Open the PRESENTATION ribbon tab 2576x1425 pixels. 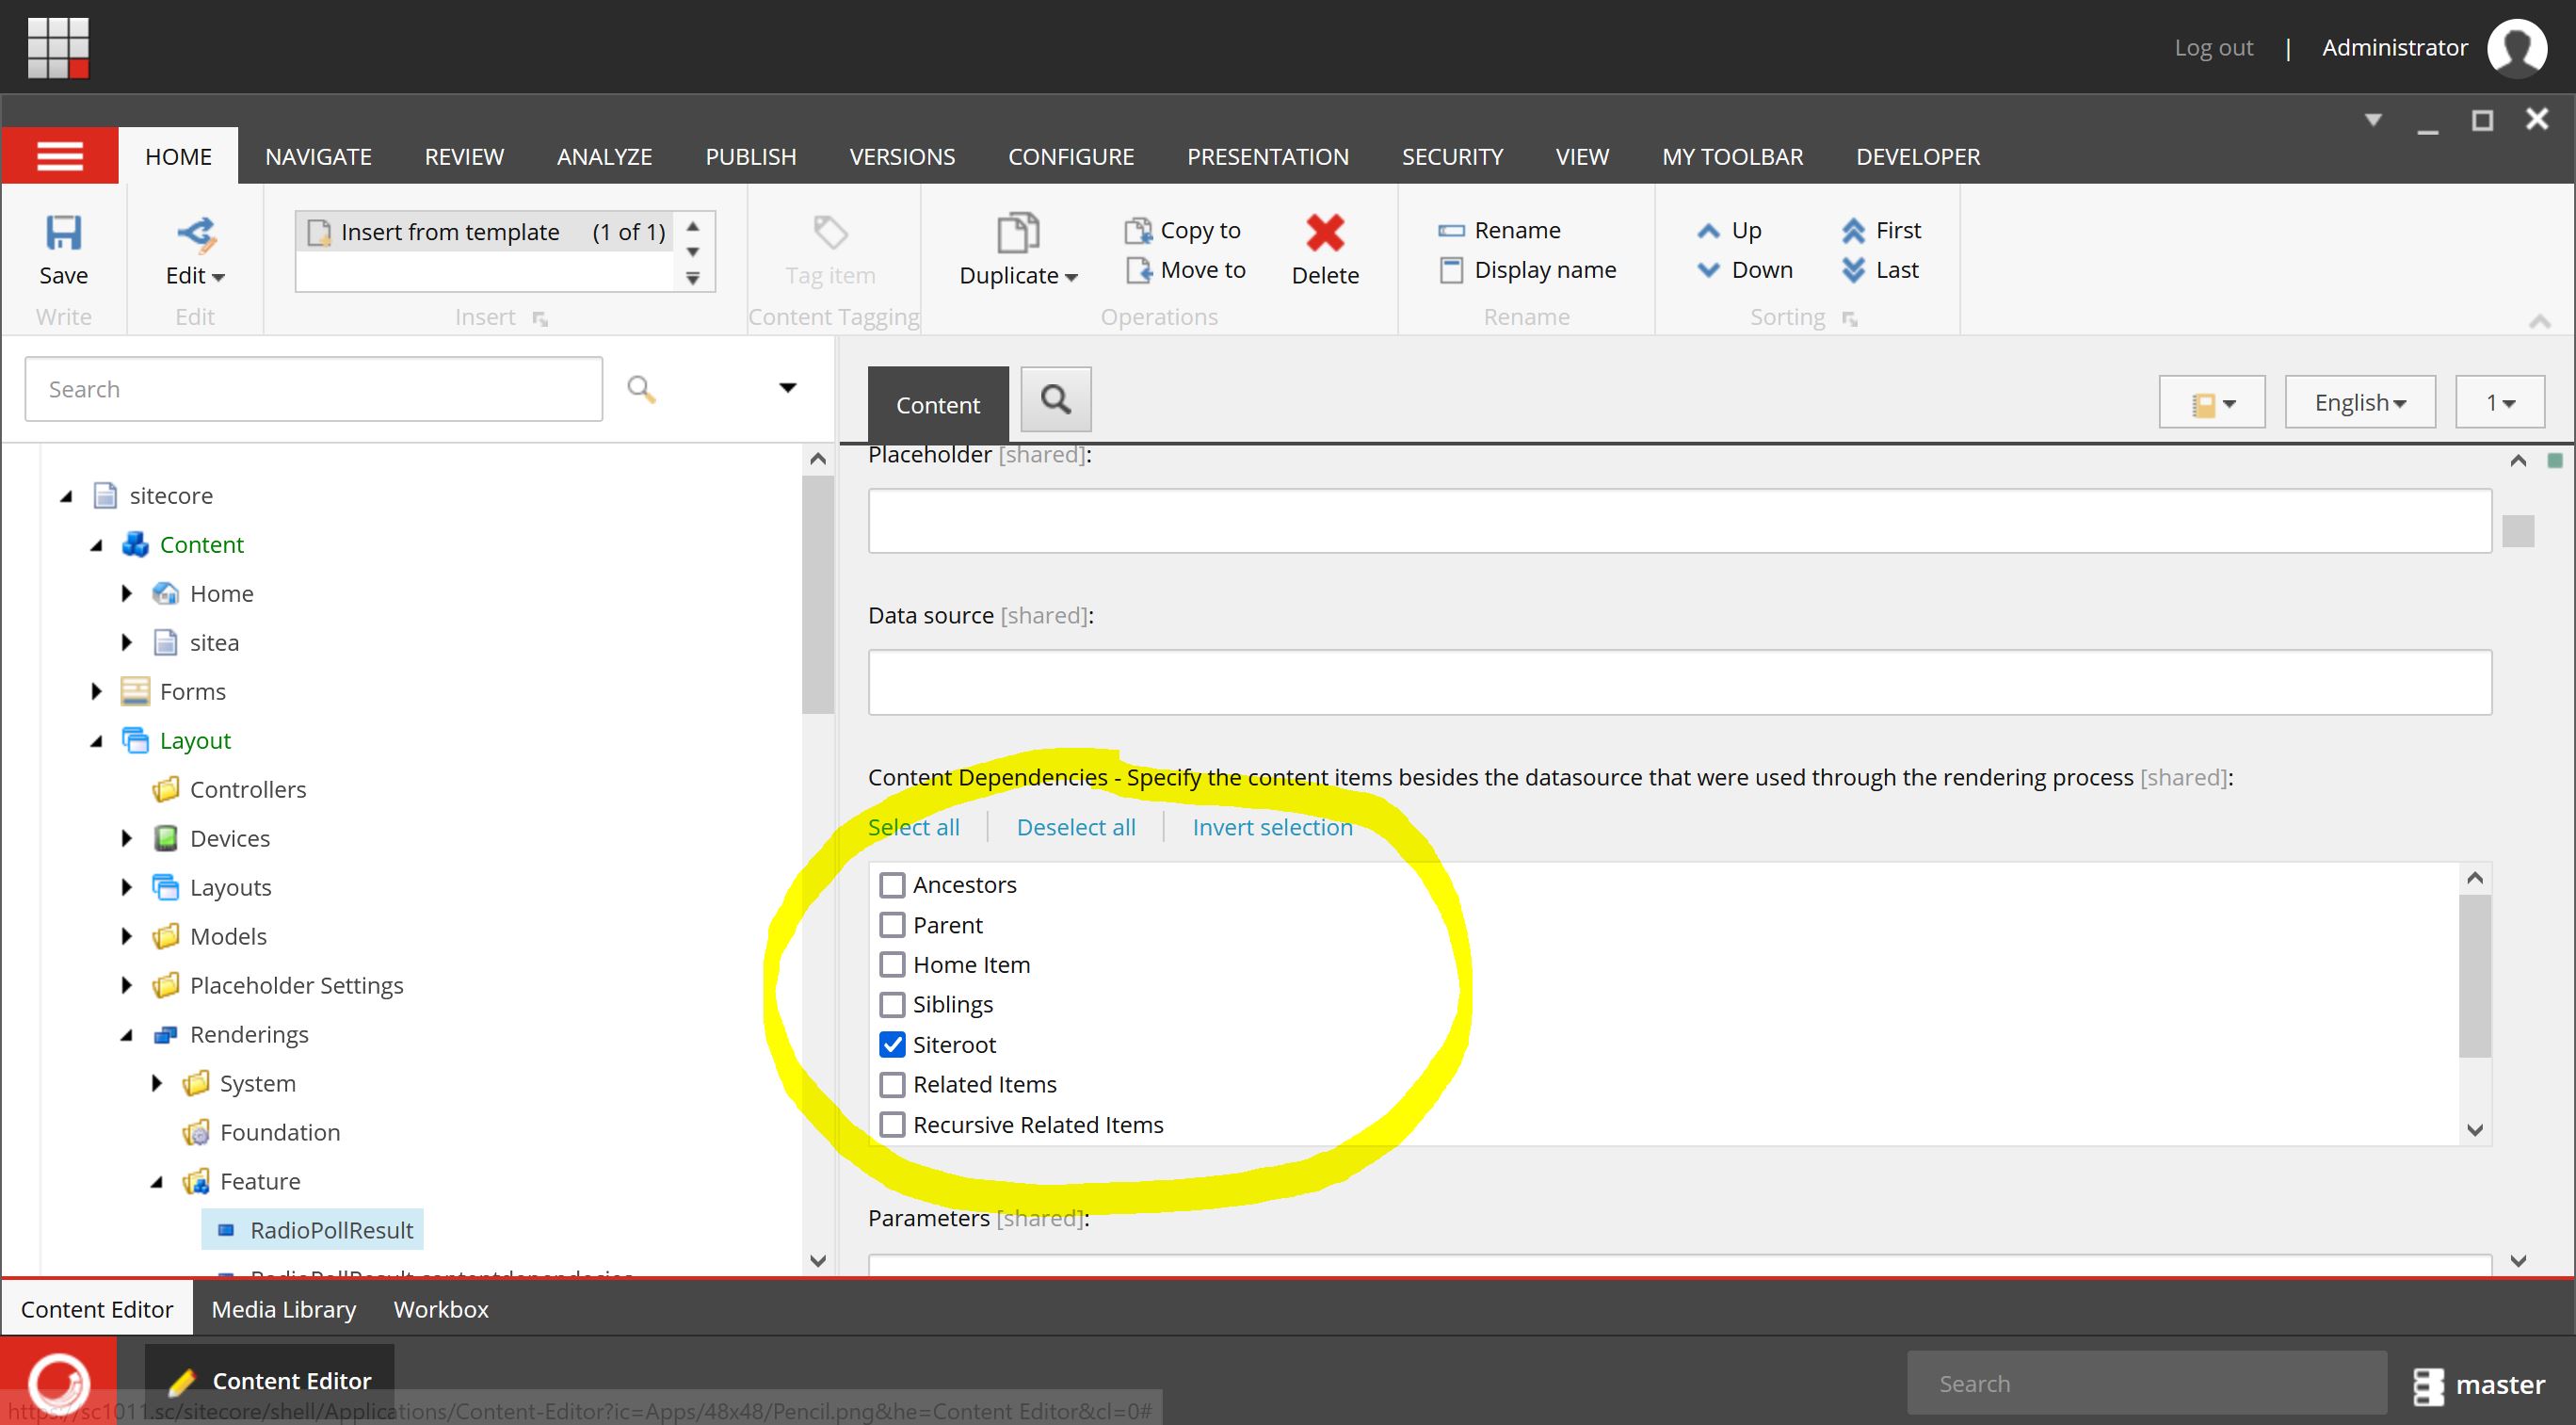point(1267,157)
